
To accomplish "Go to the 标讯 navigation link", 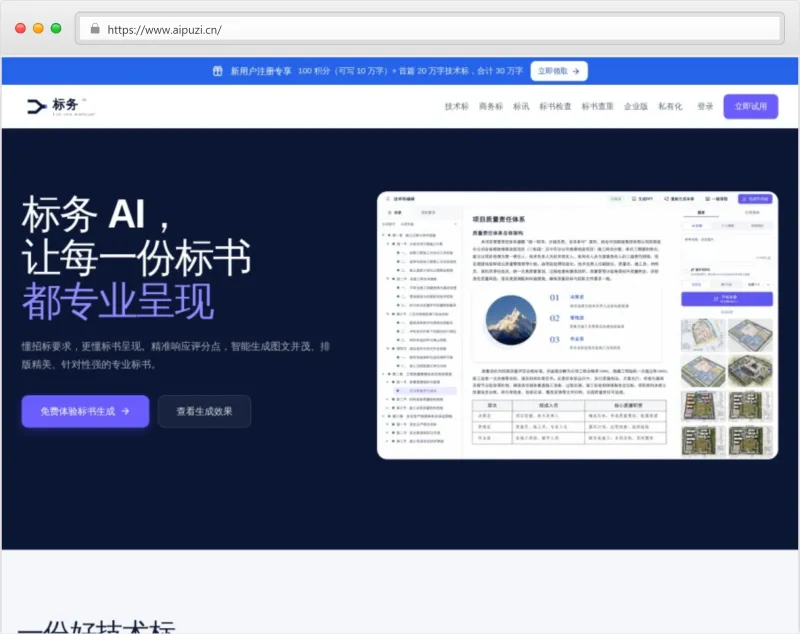I will pos(521,106).
